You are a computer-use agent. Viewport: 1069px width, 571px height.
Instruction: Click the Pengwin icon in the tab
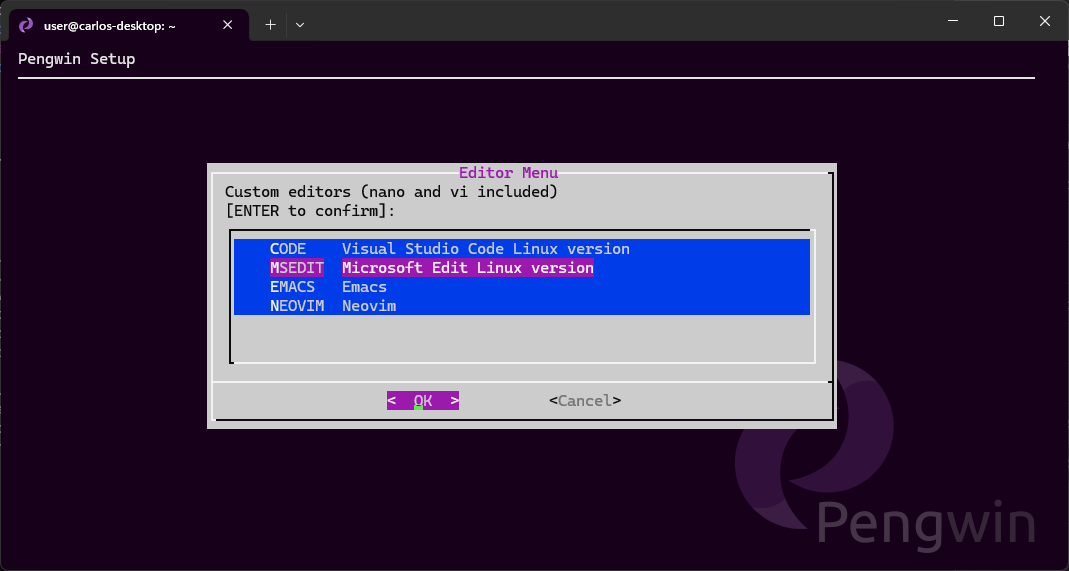pyautogui.click(x=26, y=25)
